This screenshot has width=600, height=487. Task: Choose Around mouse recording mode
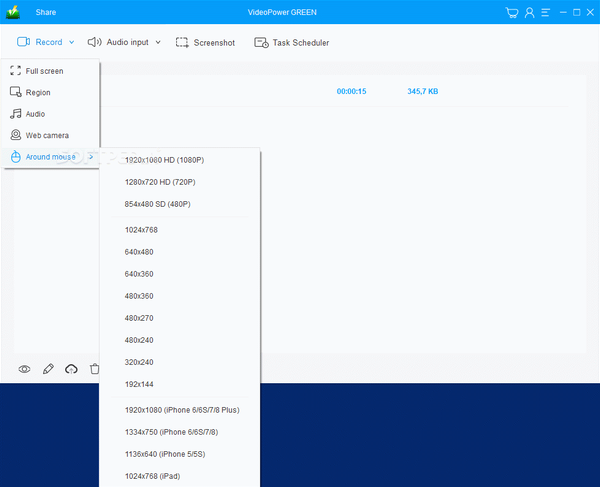51,157
